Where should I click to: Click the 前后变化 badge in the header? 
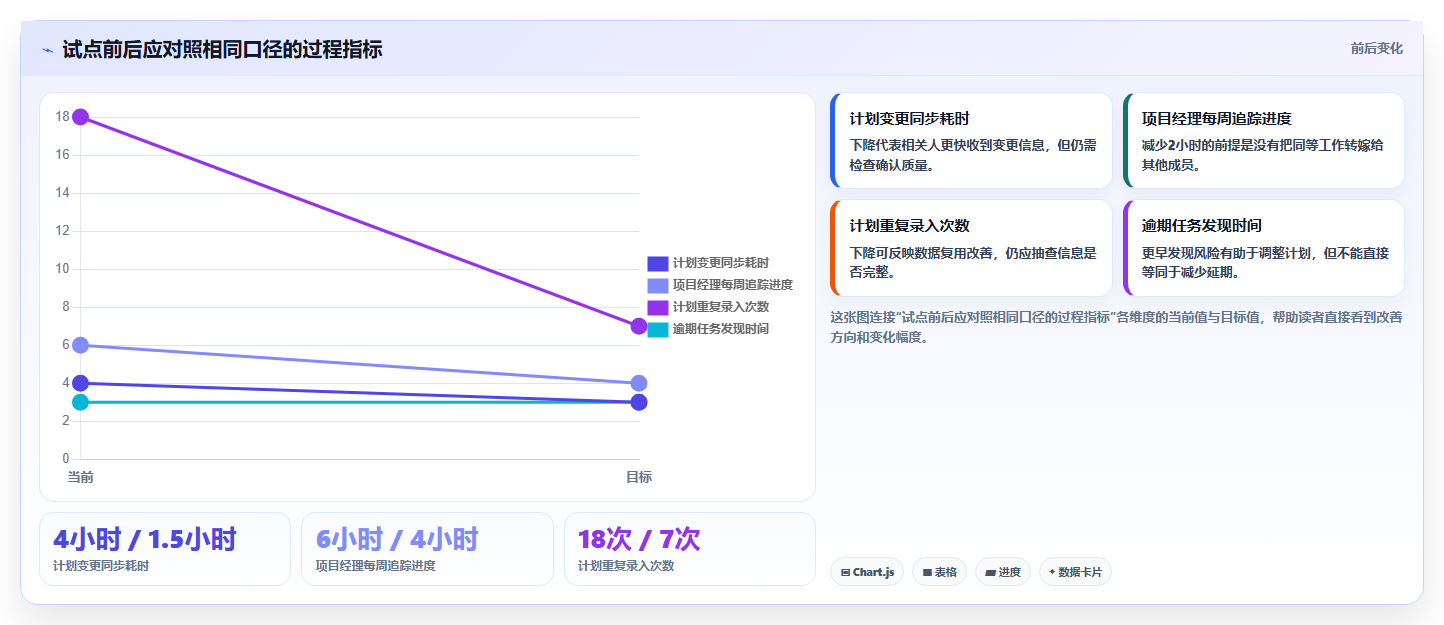[1376, 48]
